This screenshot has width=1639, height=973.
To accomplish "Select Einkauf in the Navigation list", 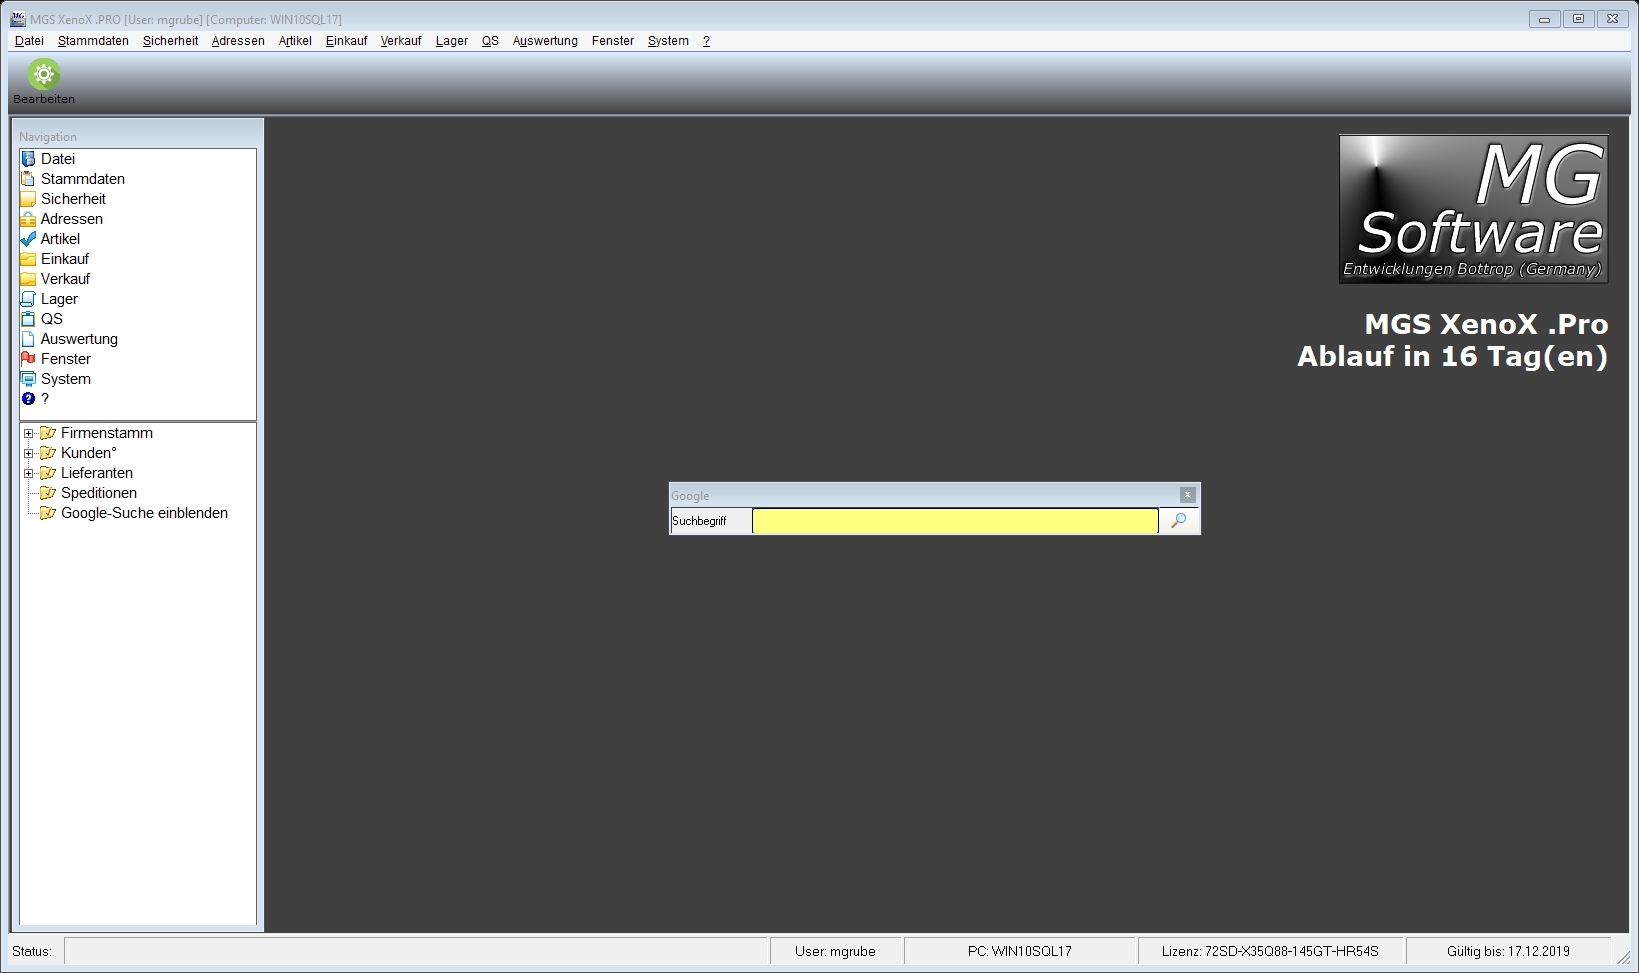I will point(65,259).
